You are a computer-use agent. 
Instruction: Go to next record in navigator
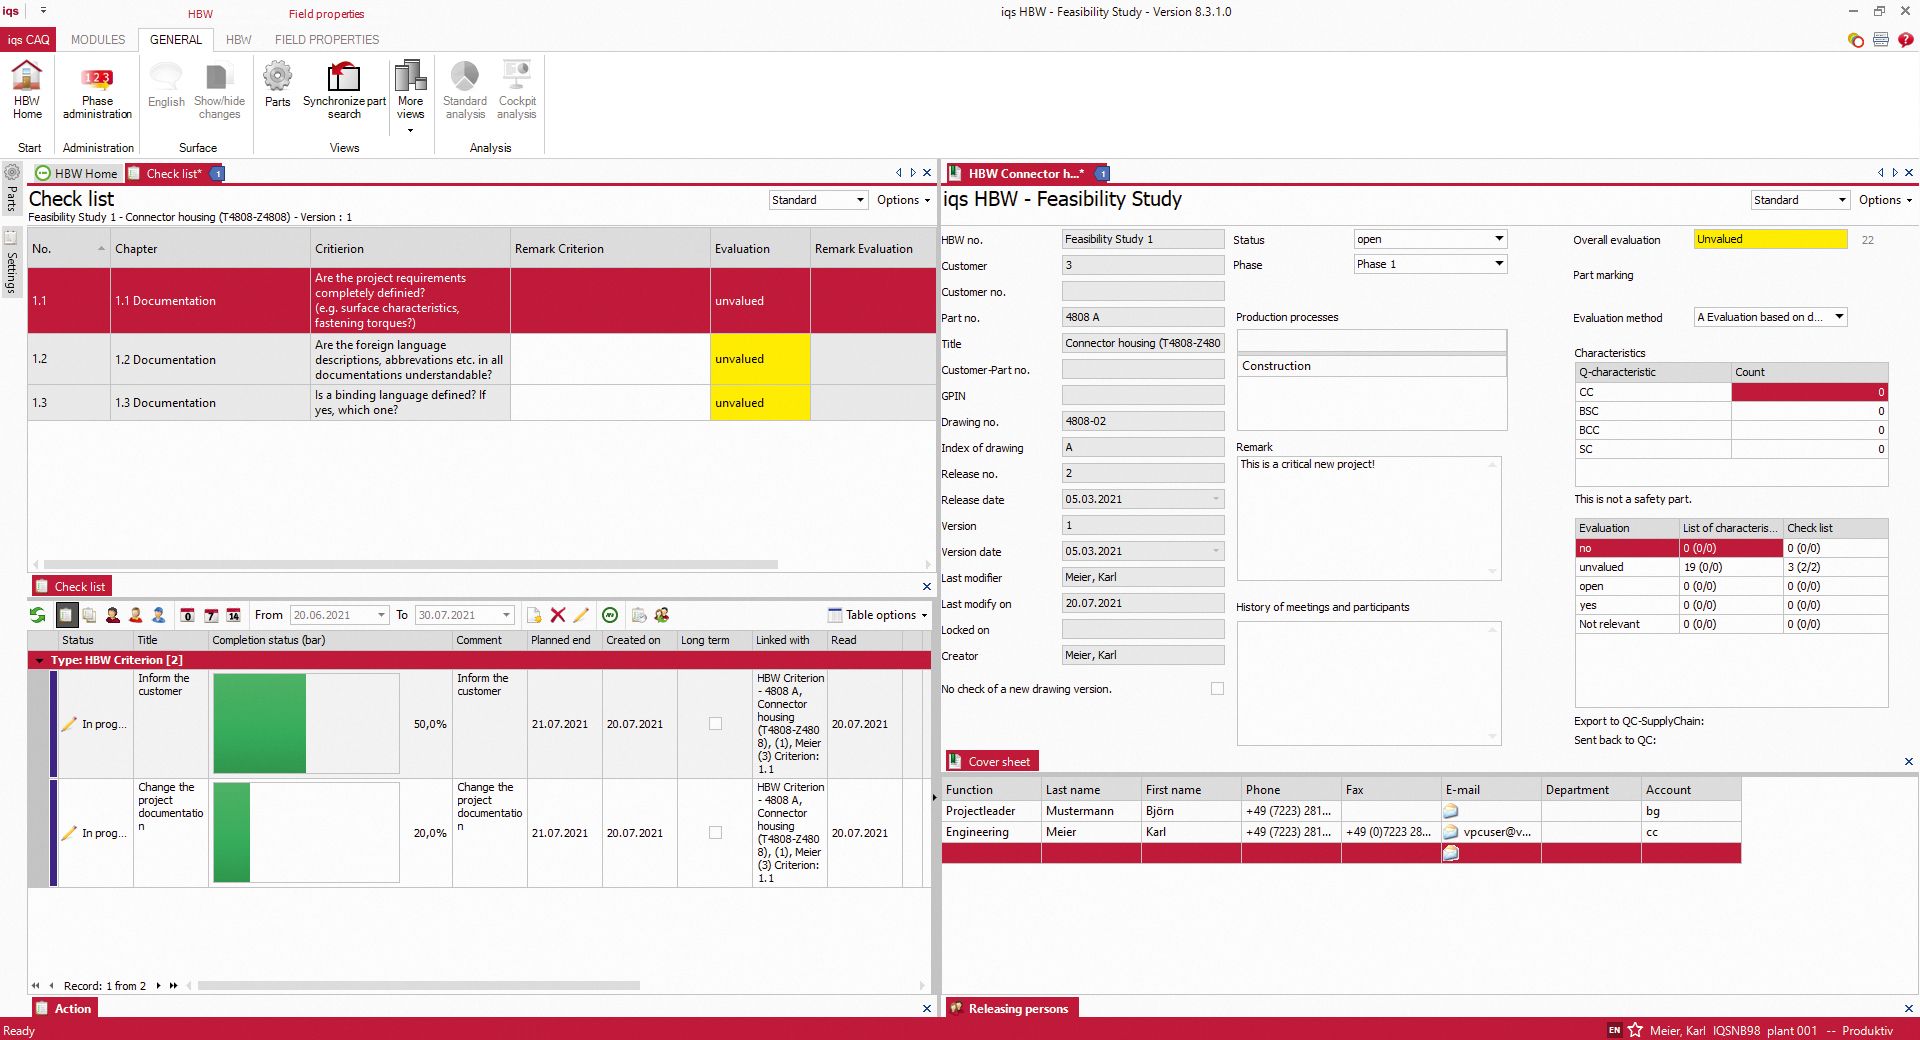pyautogui.click(x=158, y=986)
